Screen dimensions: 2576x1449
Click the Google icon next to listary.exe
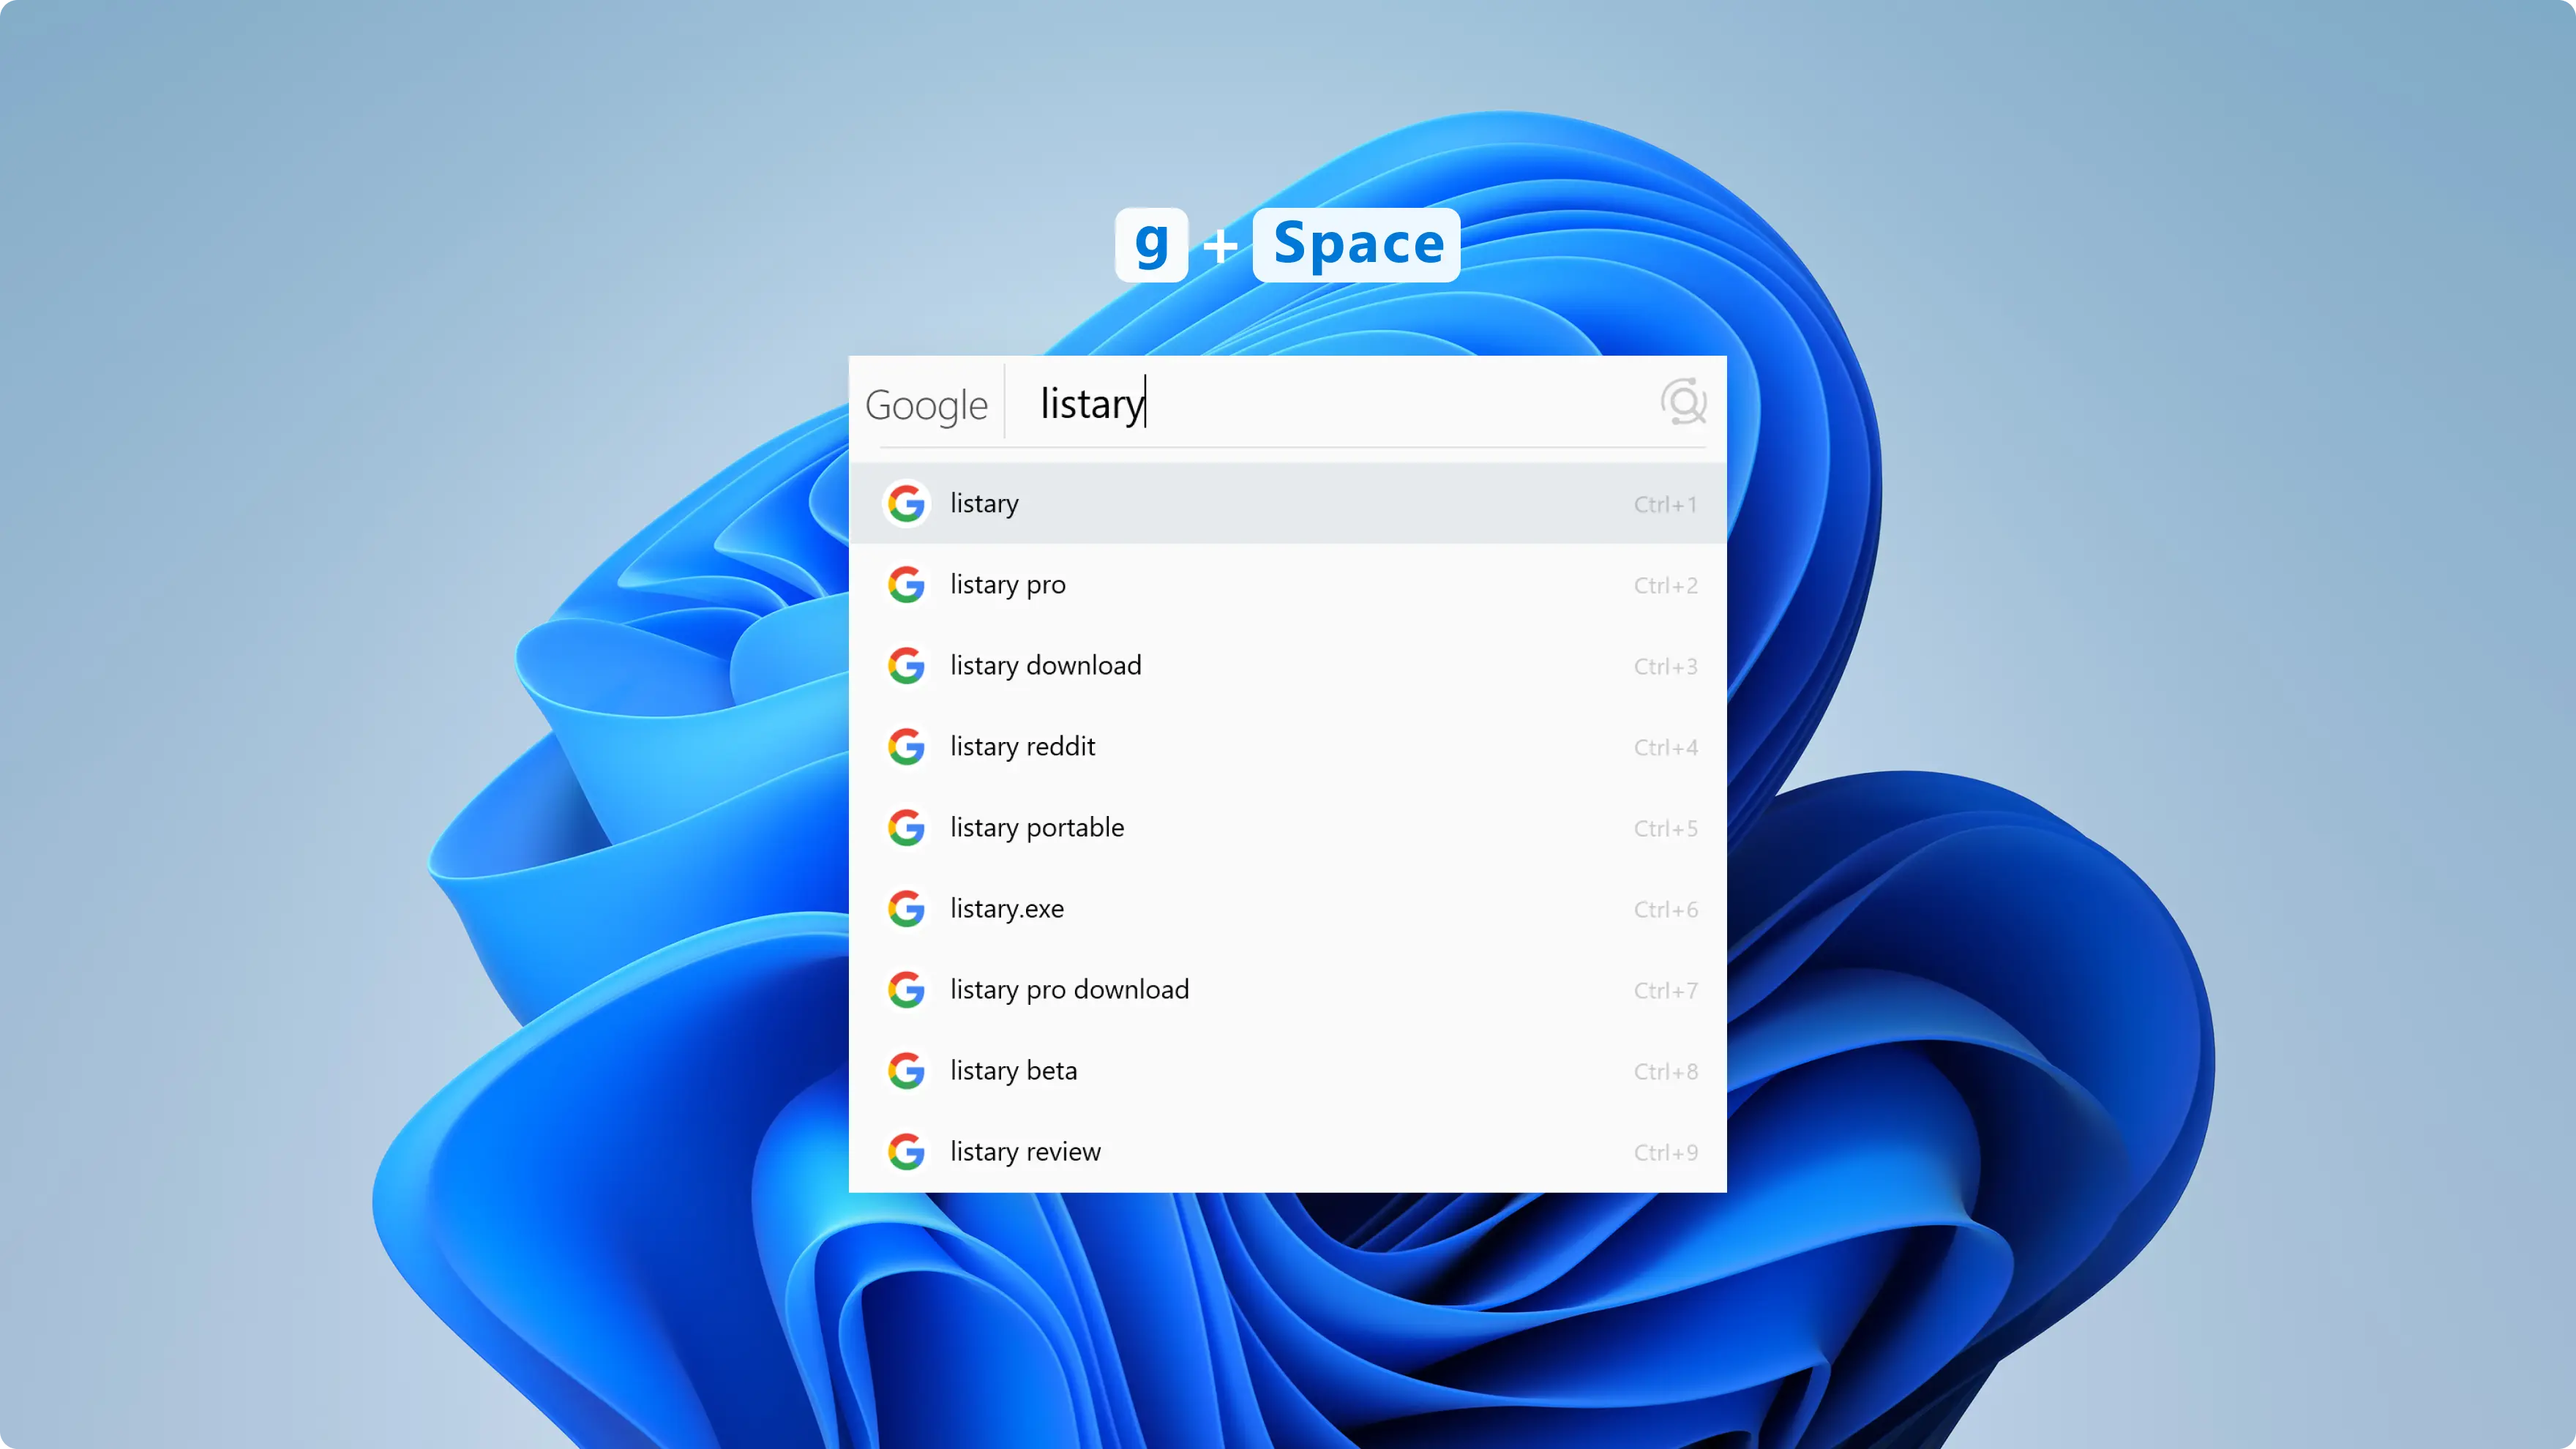(906, 908)
